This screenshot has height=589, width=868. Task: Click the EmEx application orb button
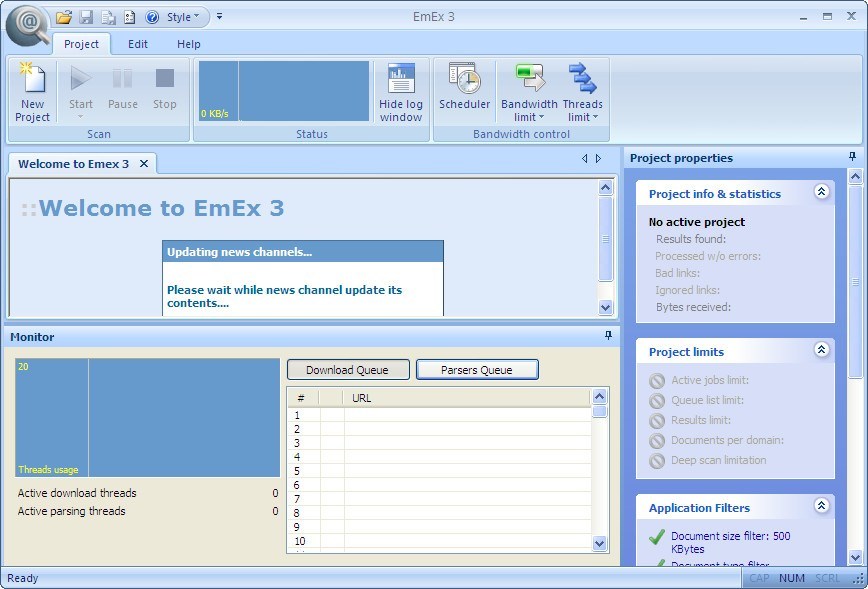(28, 25)
